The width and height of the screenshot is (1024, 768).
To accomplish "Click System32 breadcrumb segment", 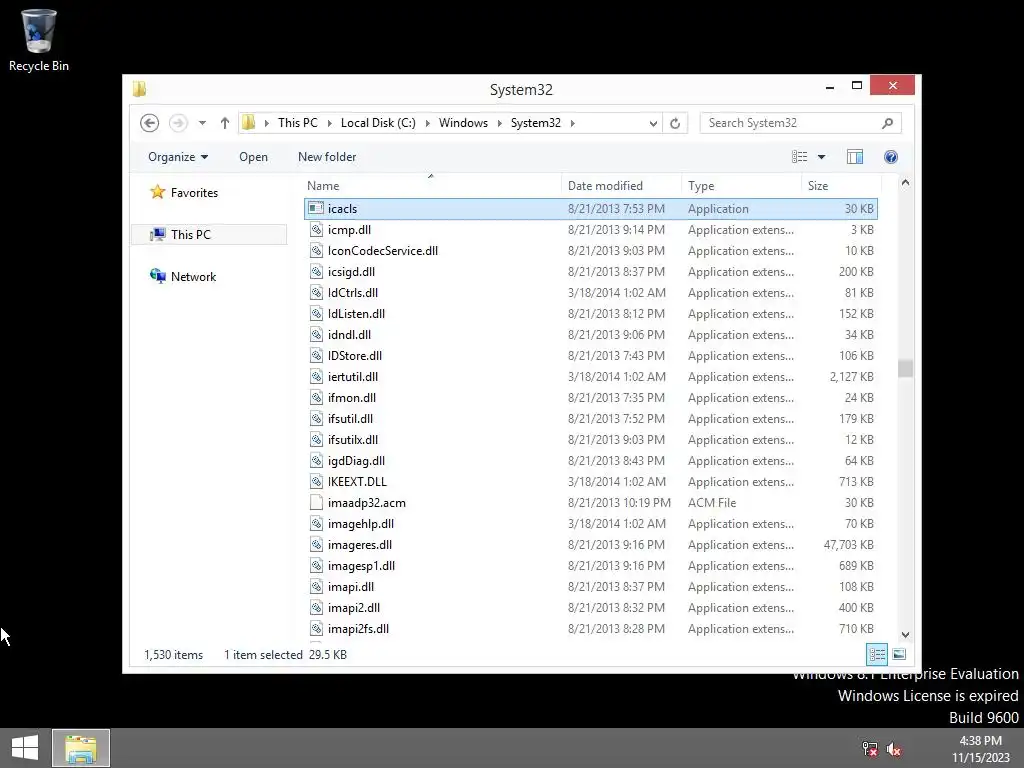I will (536, 123).
